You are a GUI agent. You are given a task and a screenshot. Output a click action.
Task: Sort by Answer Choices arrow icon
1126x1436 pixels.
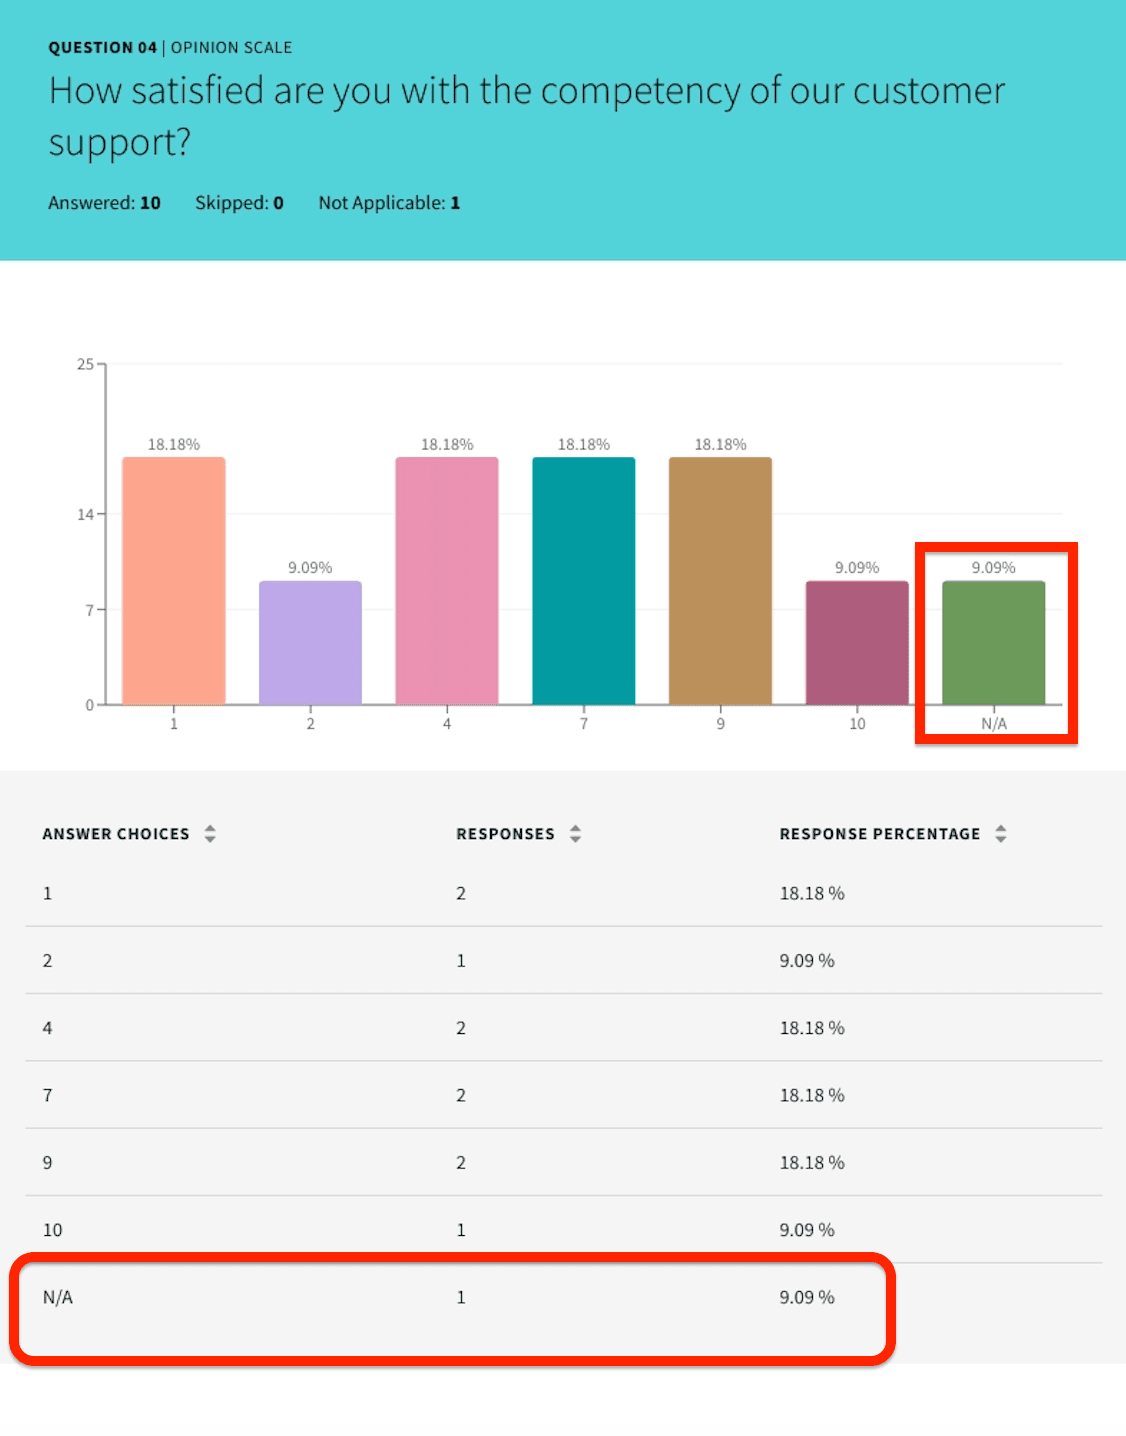[x=210, y=834]
